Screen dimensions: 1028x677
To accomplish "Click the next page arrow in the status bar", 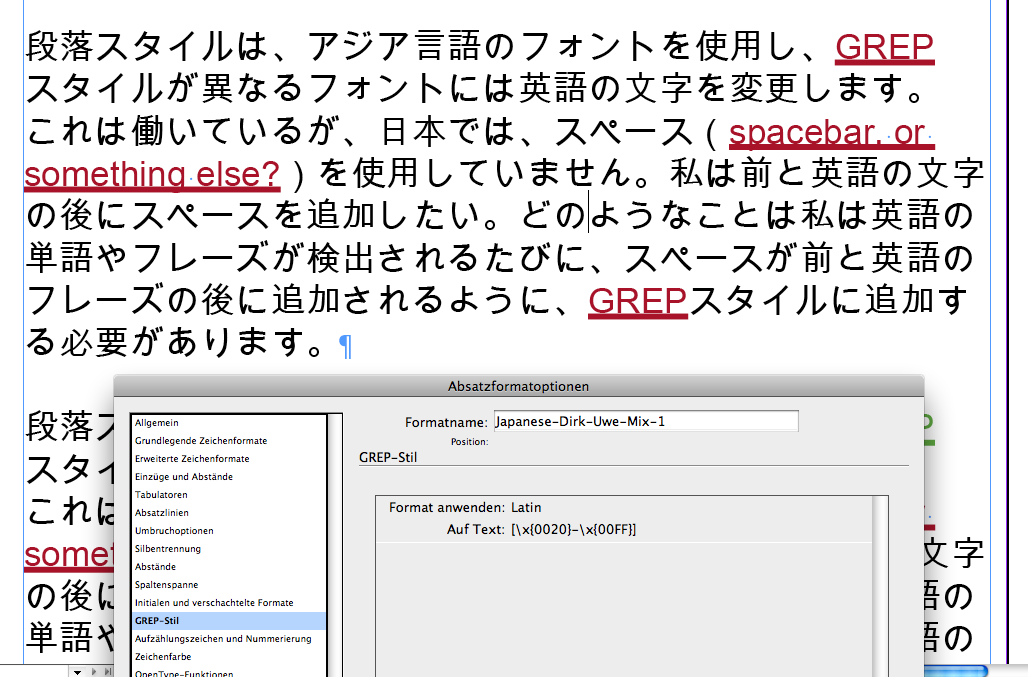I will click(x=94, y=672).
